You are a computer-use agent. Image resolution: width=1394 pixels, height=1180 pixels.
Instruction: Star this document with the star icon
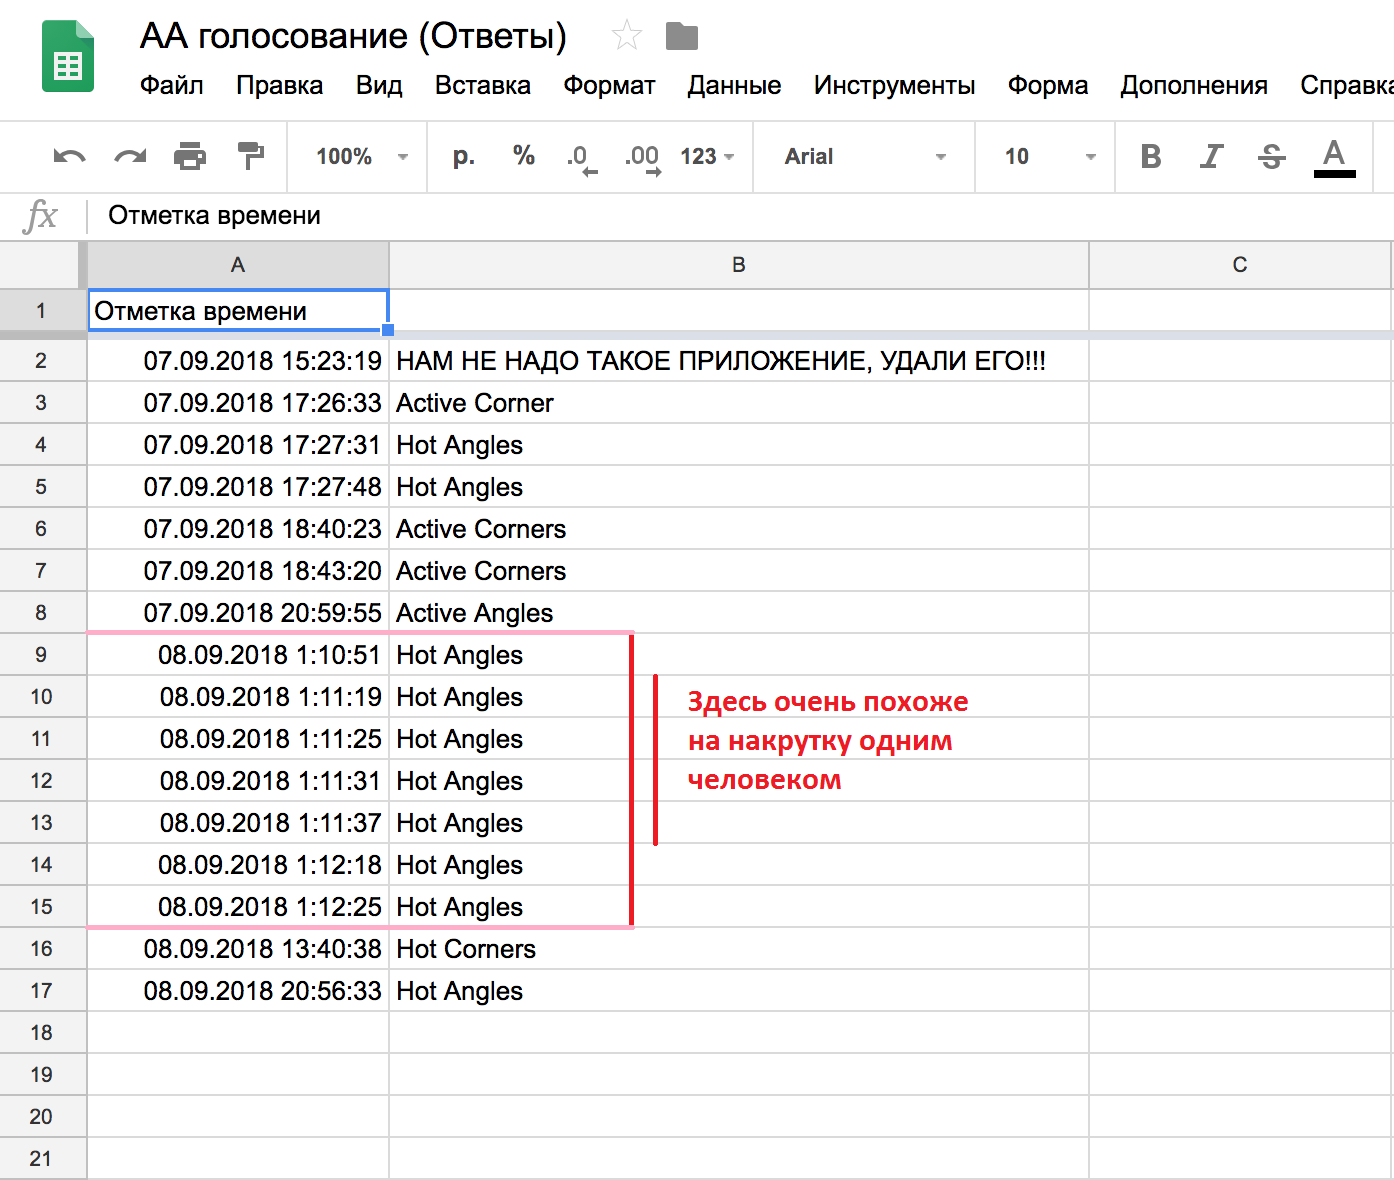(626, 36)
